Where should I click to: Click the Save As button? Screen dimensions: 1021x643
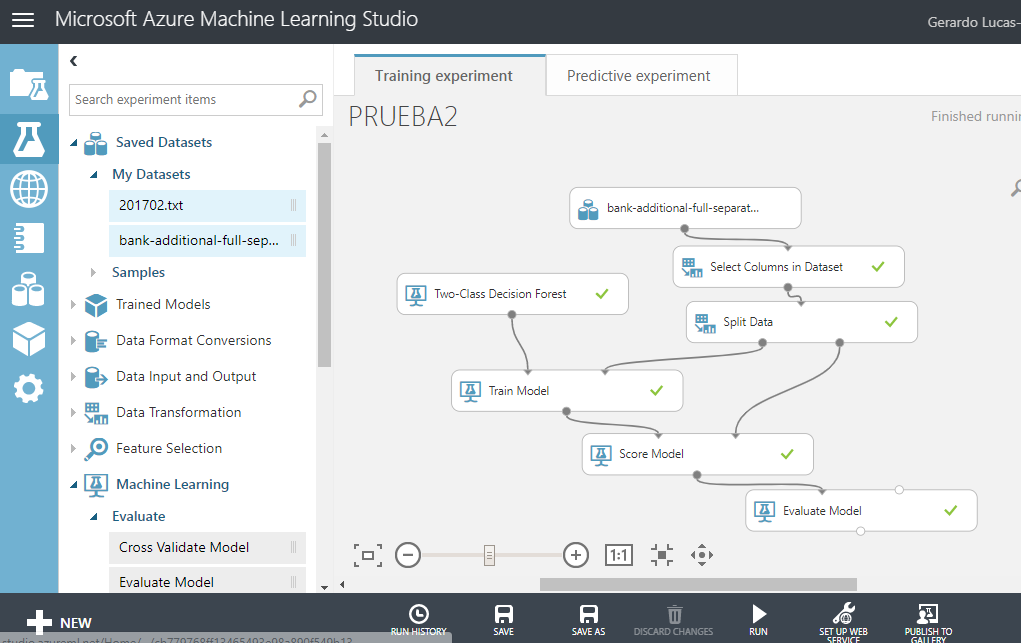[588, 617]
